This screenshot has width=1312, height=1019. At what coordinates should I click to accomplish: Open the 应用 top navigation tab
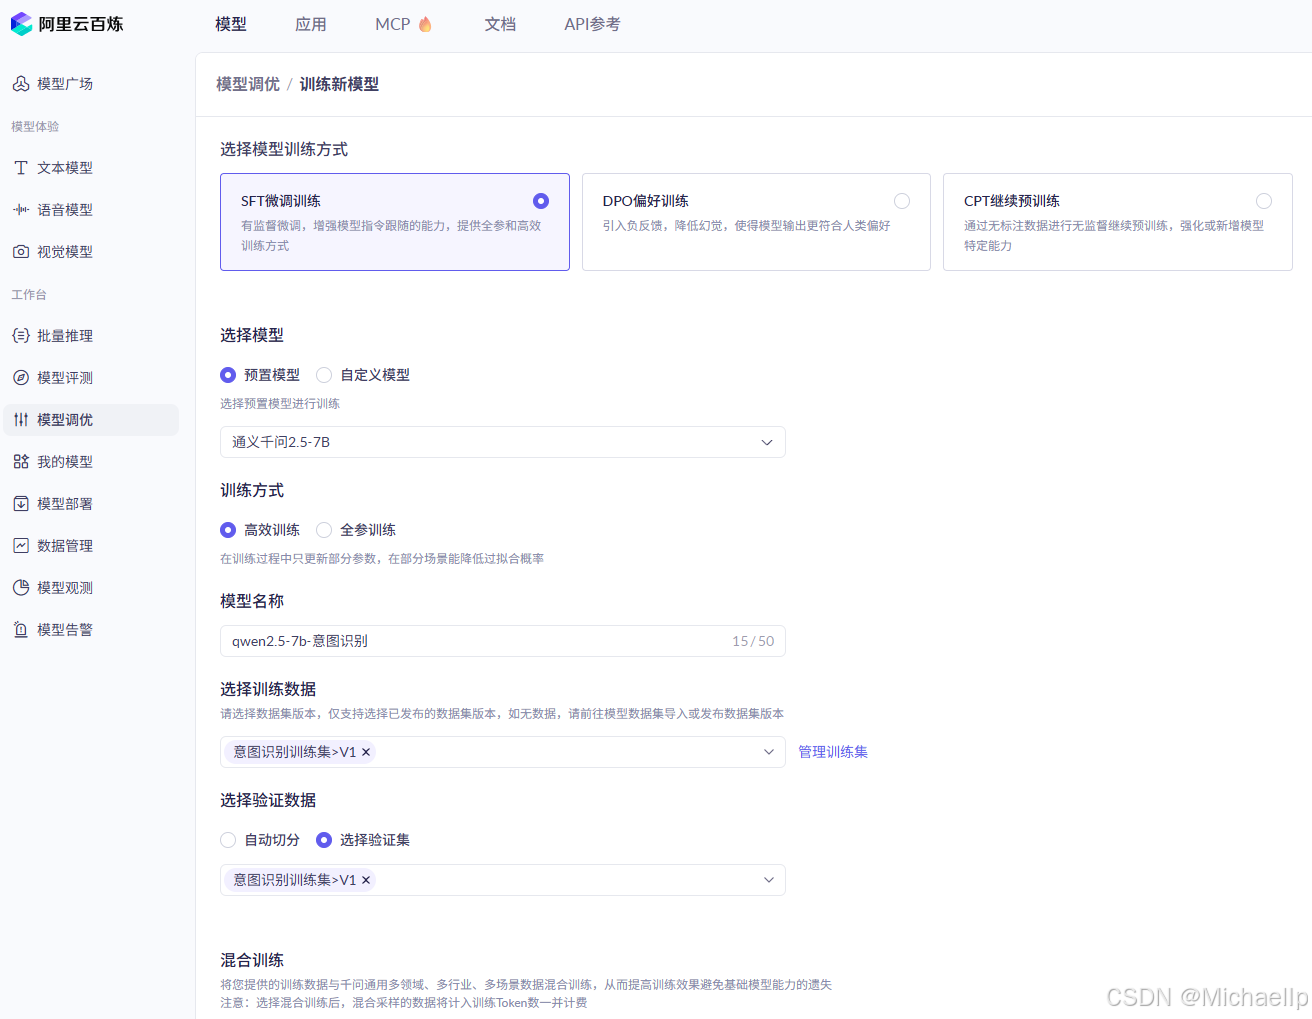pos(311,24)
